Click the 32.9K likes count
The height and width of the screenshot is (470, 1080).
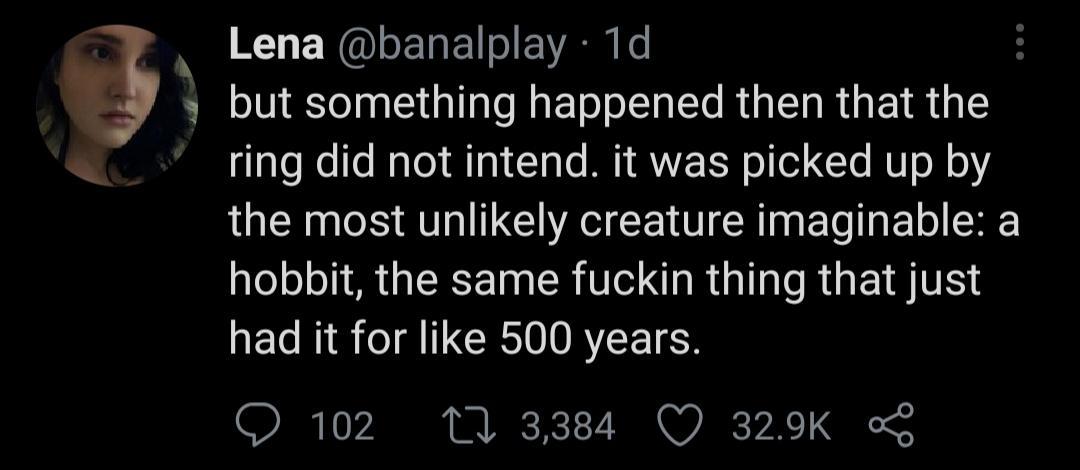(x=781, y=428)
